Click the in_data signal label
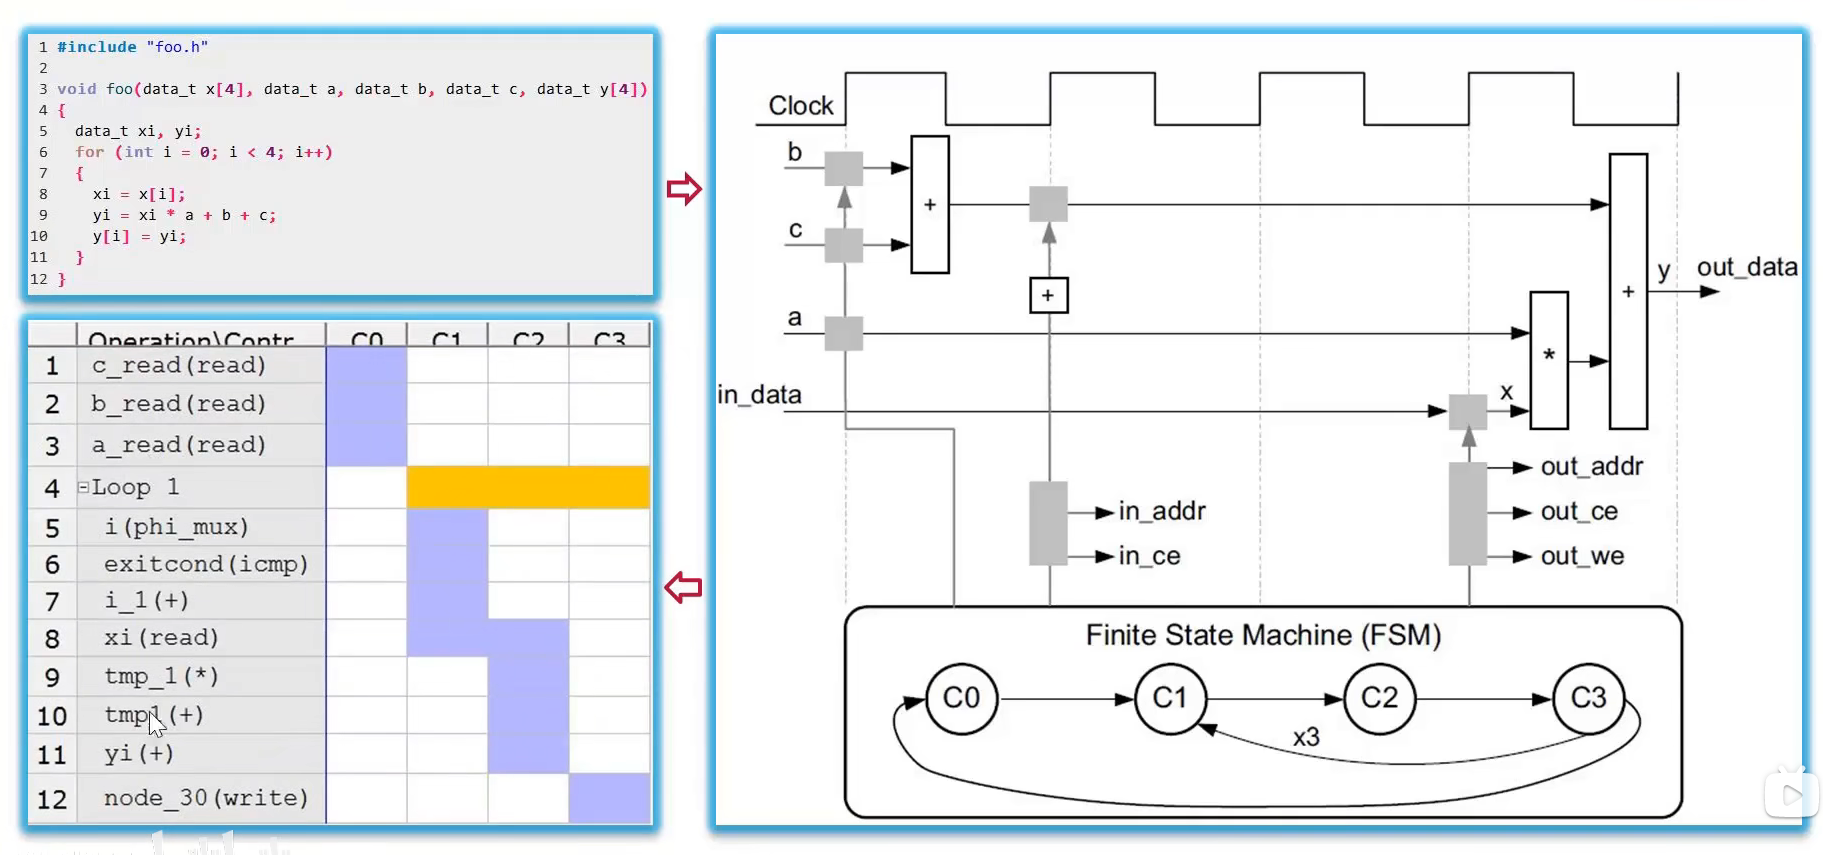 click(759, 394)
